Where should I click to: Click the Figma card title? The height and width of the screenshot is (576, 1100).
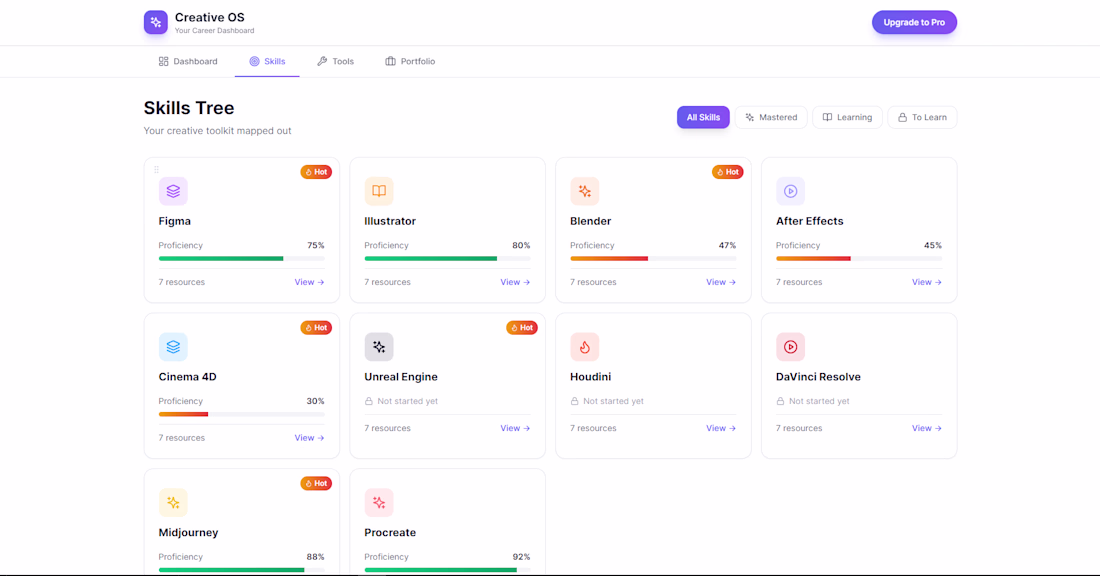tap(175, 221)
